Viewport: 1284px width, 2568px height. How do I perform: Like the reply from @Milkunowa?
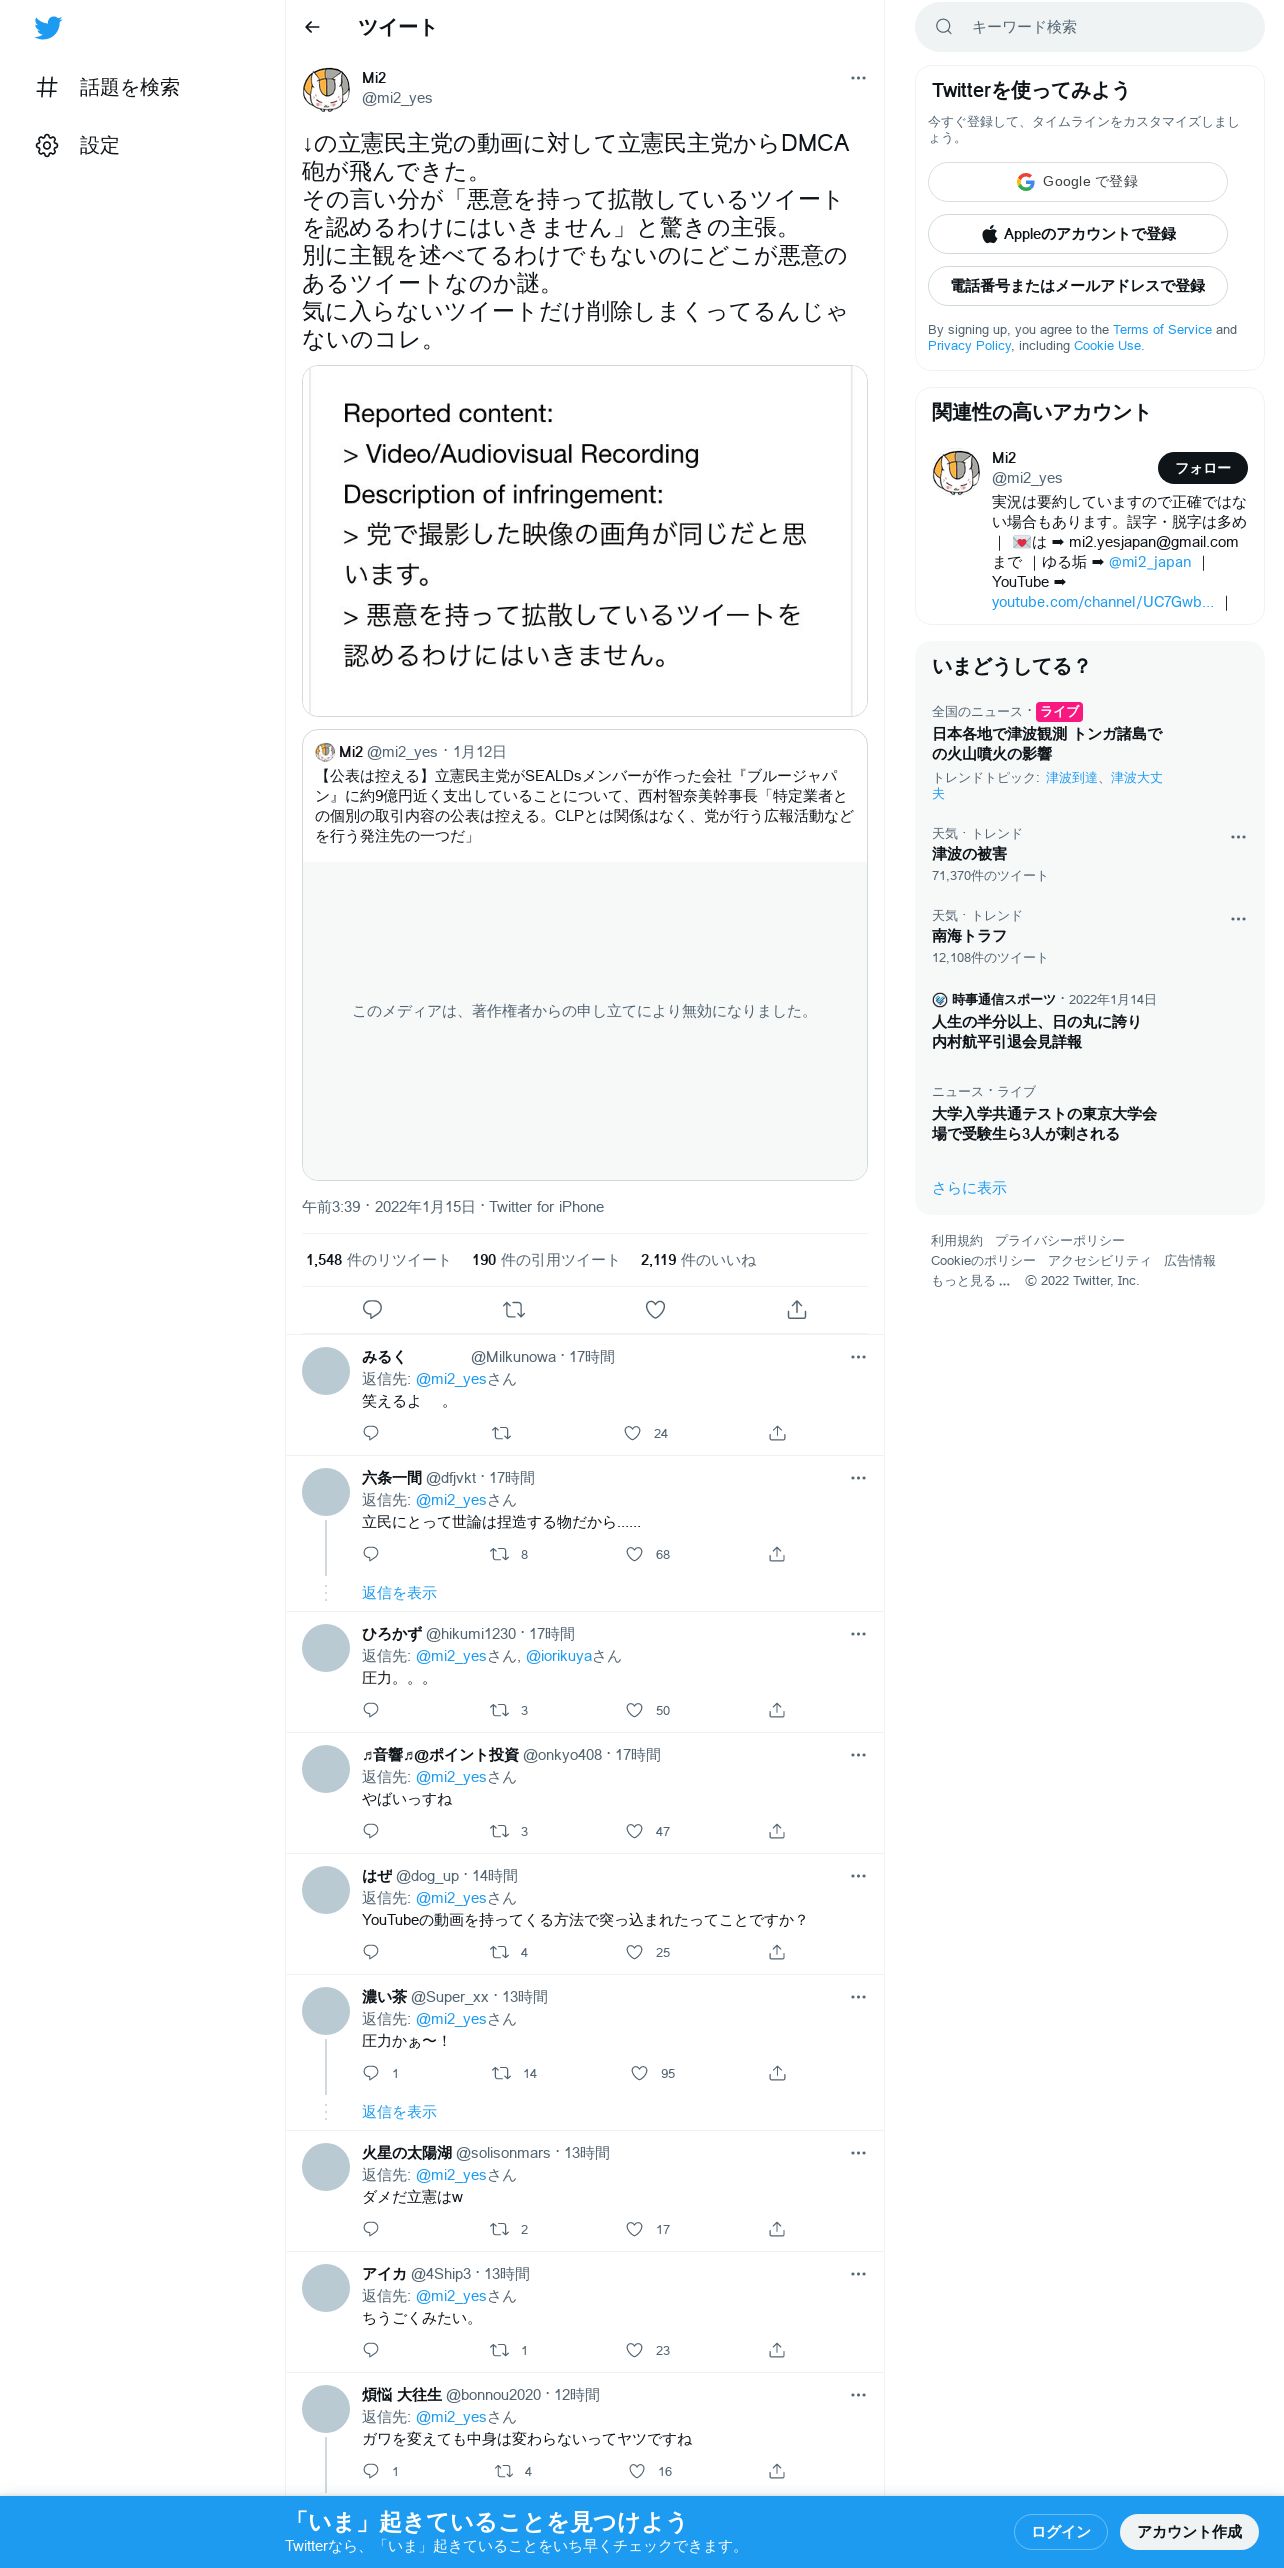click(632, 1433)
